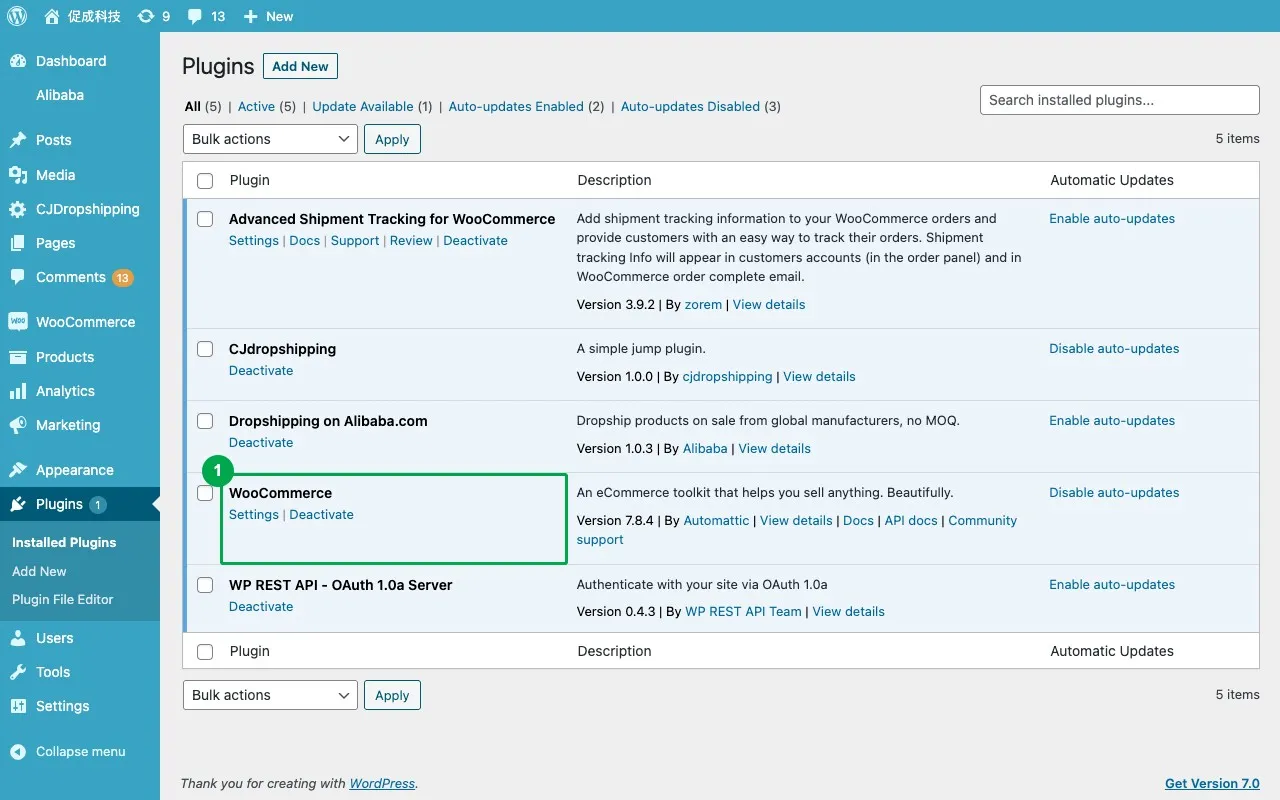The image size is (1280, 800).
Task: Click the Users person icon
Action: 18,638
